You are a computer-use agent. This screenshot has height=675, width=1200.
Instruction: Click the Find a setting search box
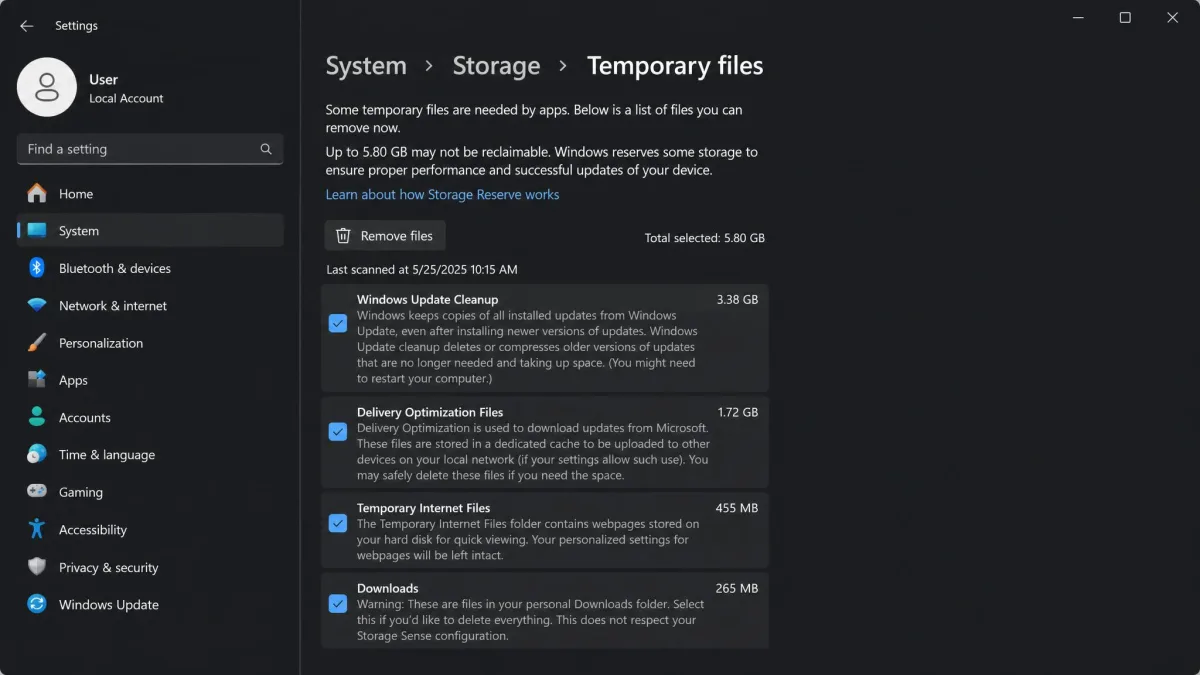tap(150, 149)
